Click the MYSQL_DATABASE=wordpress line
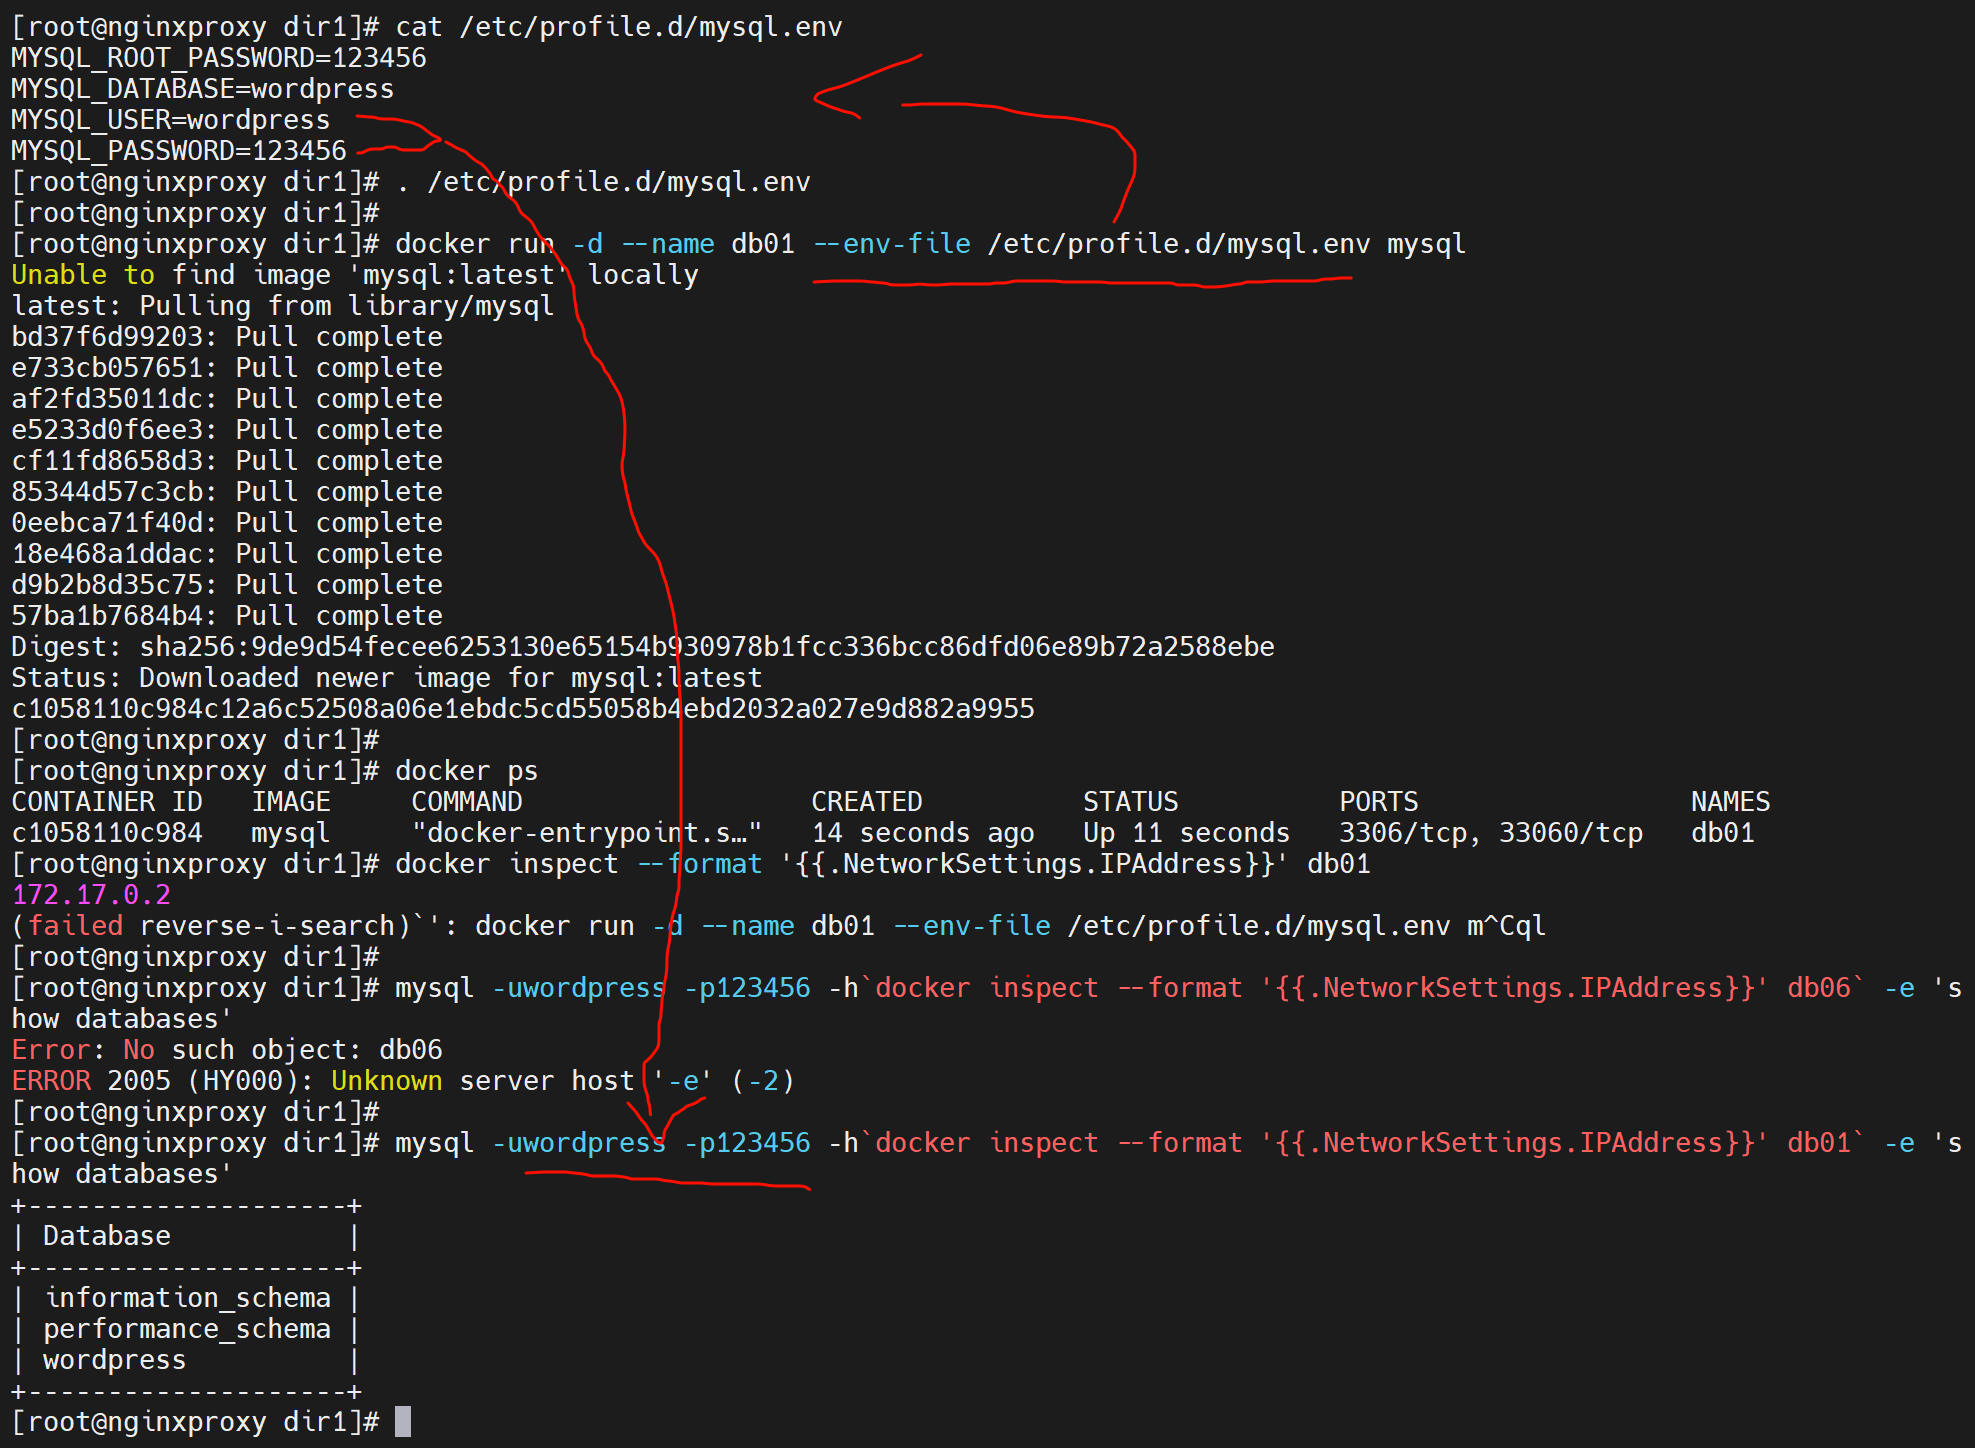 tap(202, 89)
